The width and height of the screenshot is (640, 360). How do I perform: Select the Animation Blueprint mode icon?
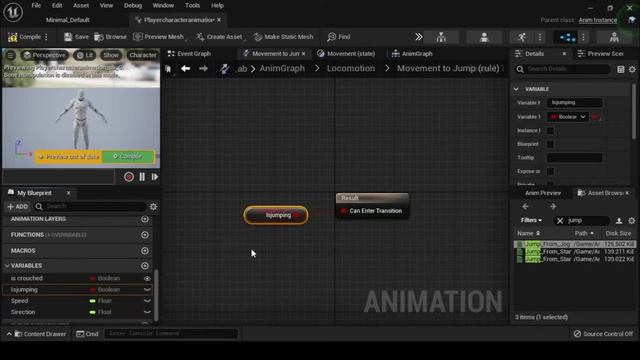[567, 37]
